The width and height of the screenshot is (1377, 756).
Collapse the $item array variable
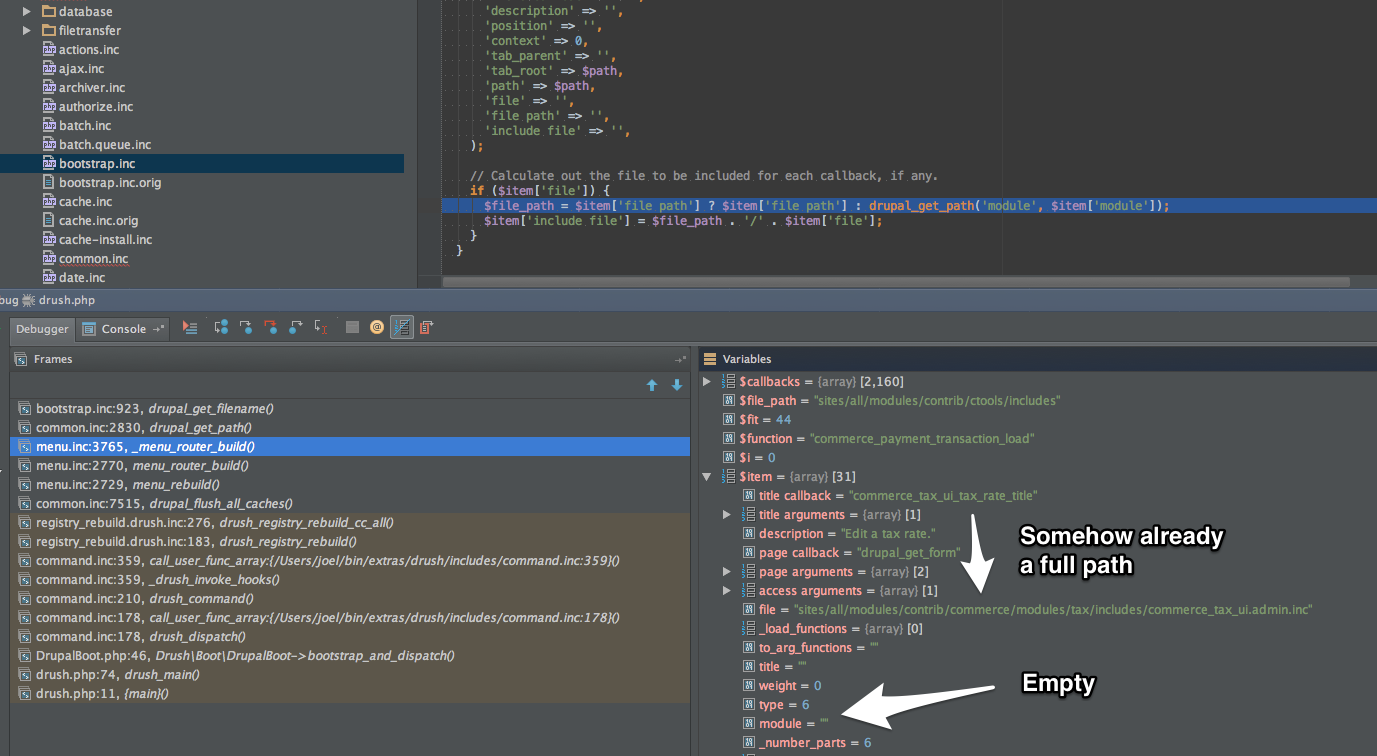707,477
